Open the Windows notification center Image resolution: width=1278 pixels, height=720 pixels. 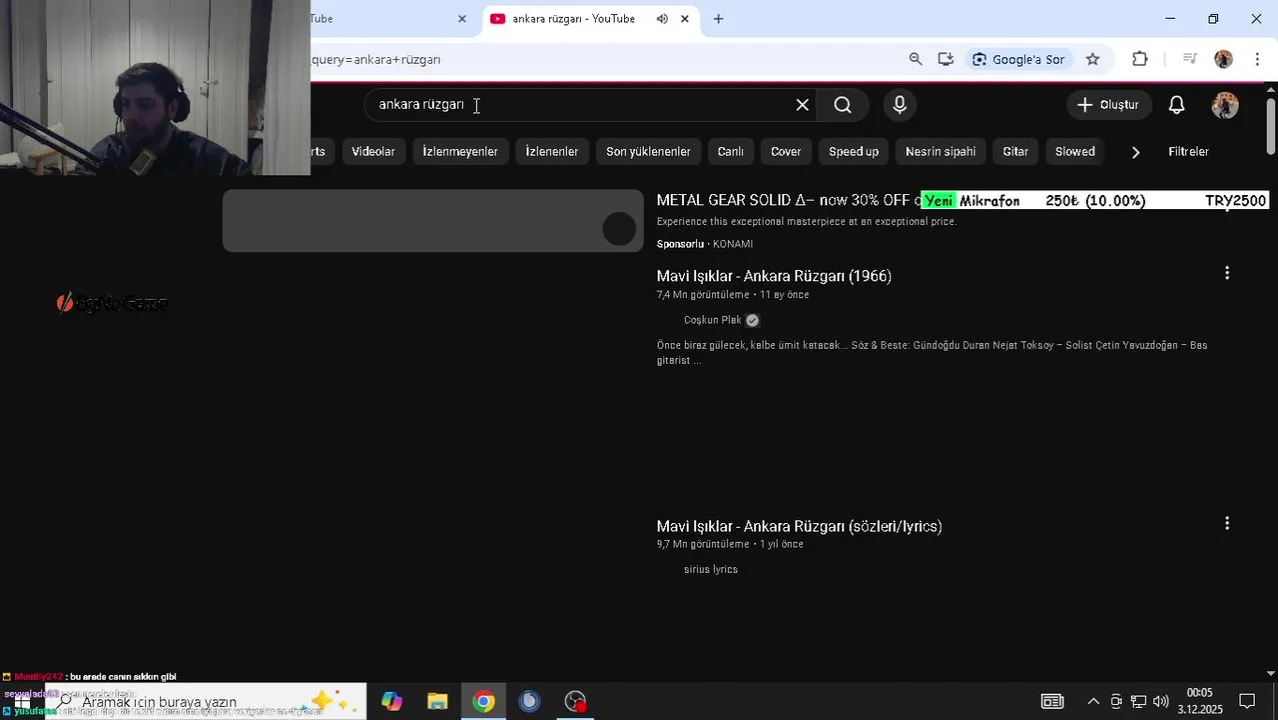(1247, 701)
